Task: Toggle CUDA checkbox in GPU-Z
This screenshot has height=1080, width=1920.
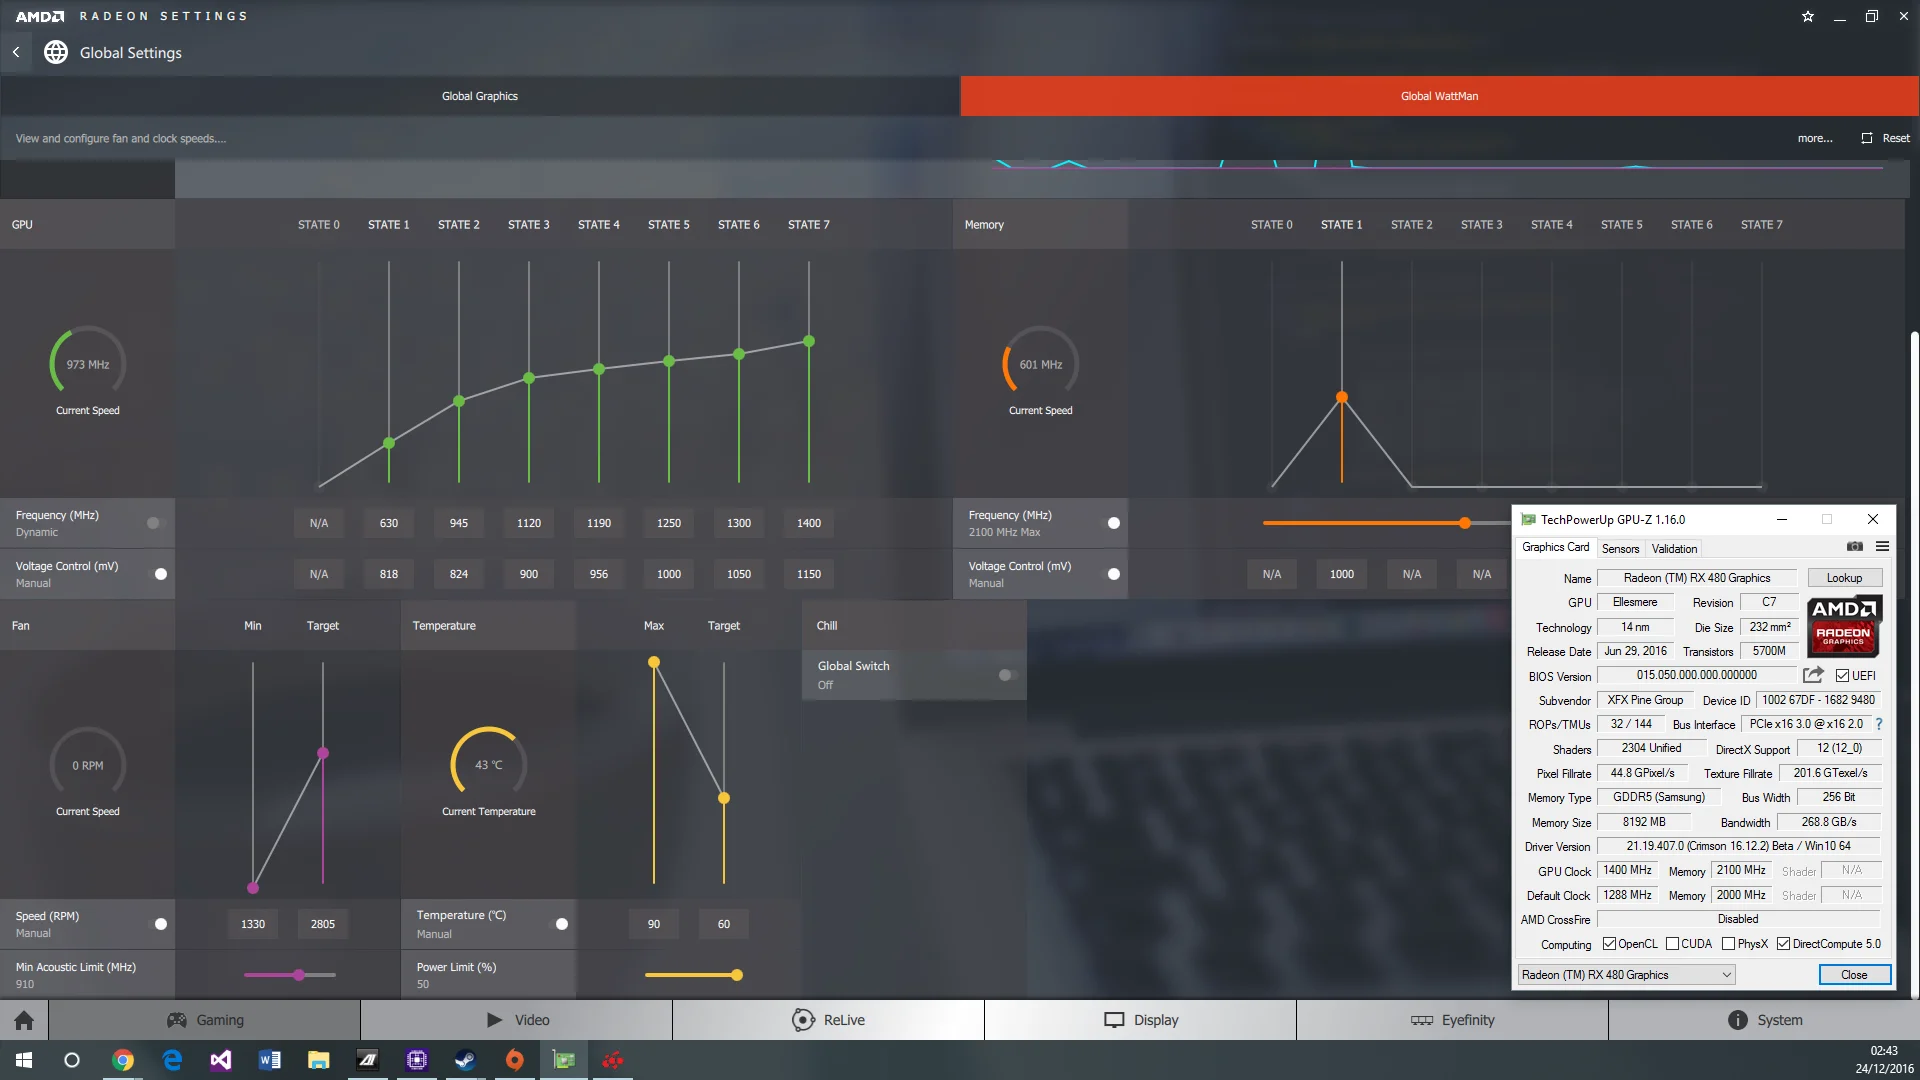Action: coord(1672,944)
